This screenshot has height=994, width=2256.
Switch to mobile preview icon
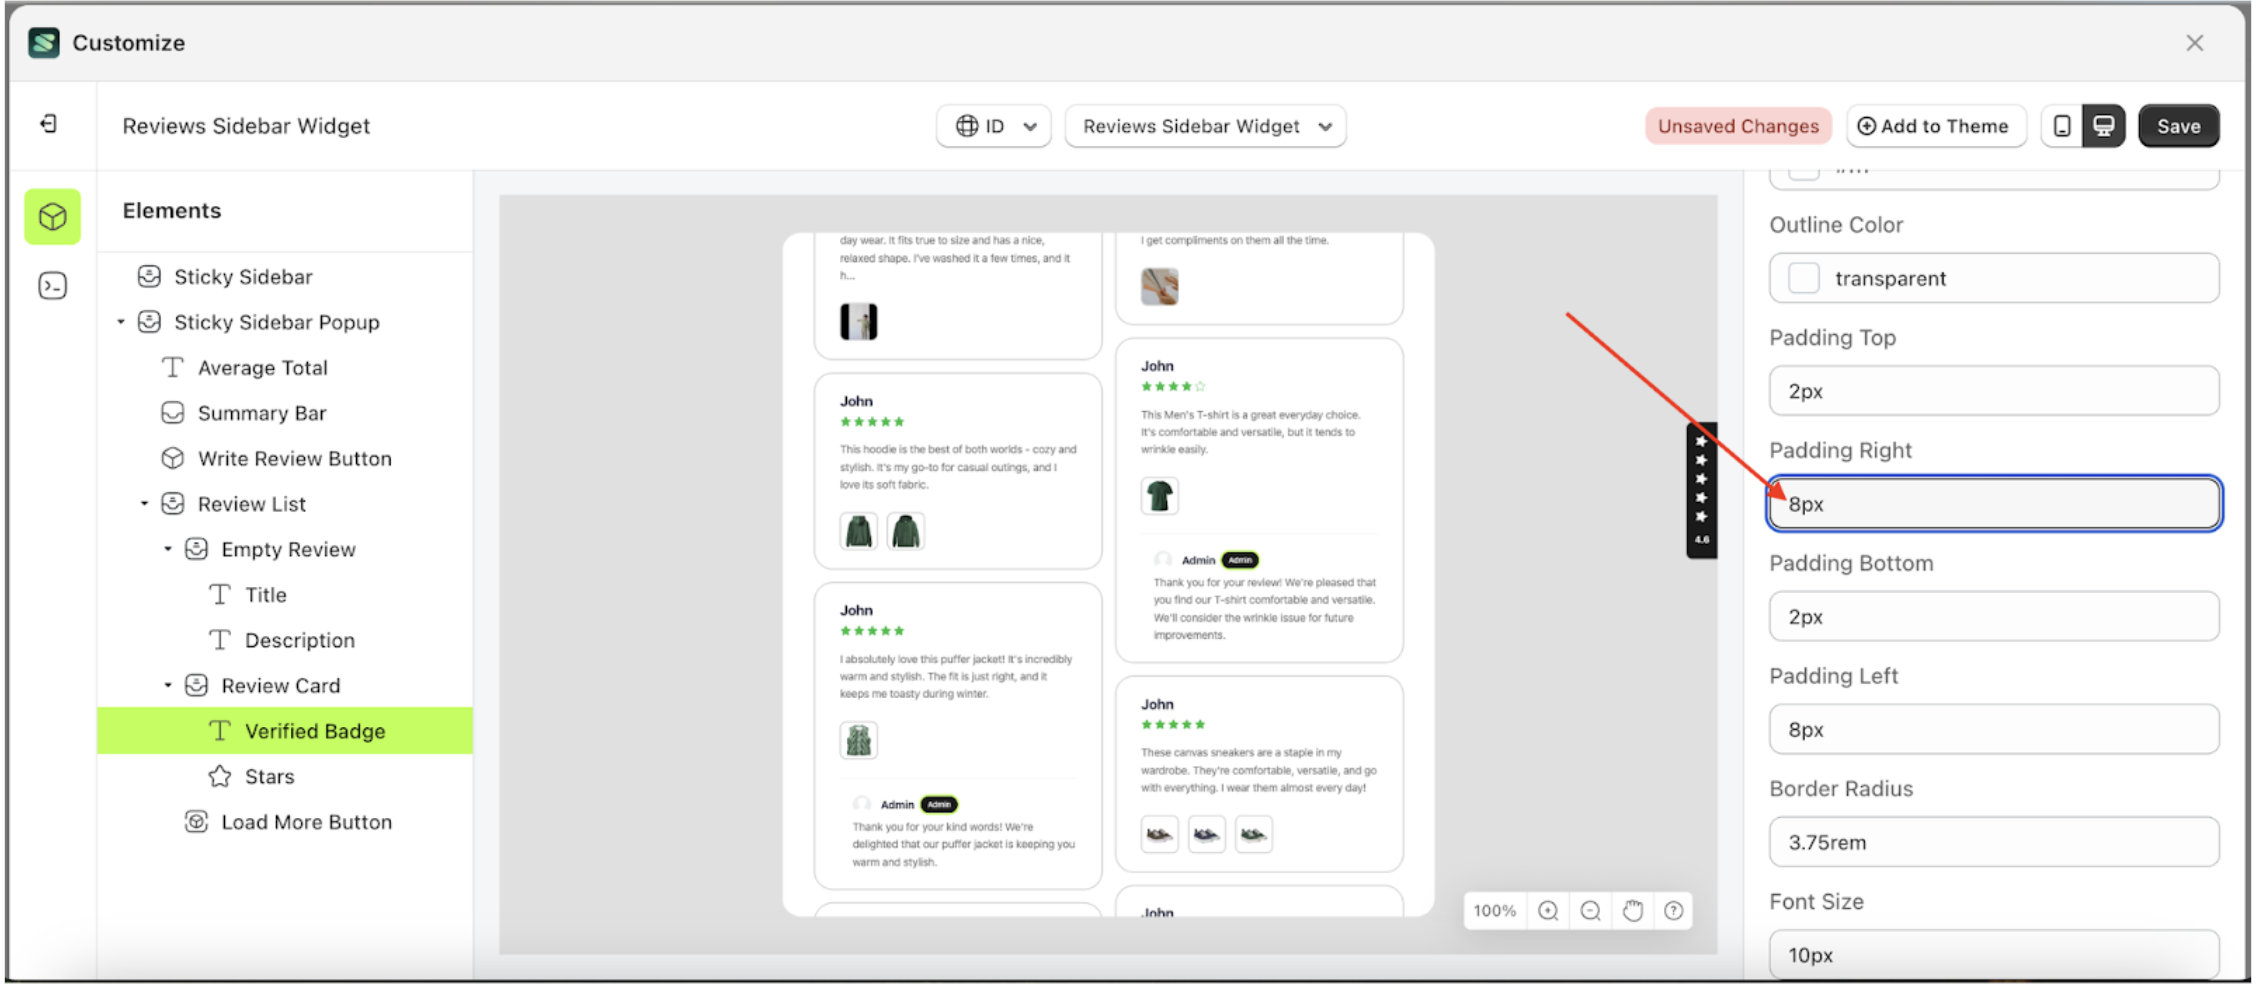(x=2061, y=125)
